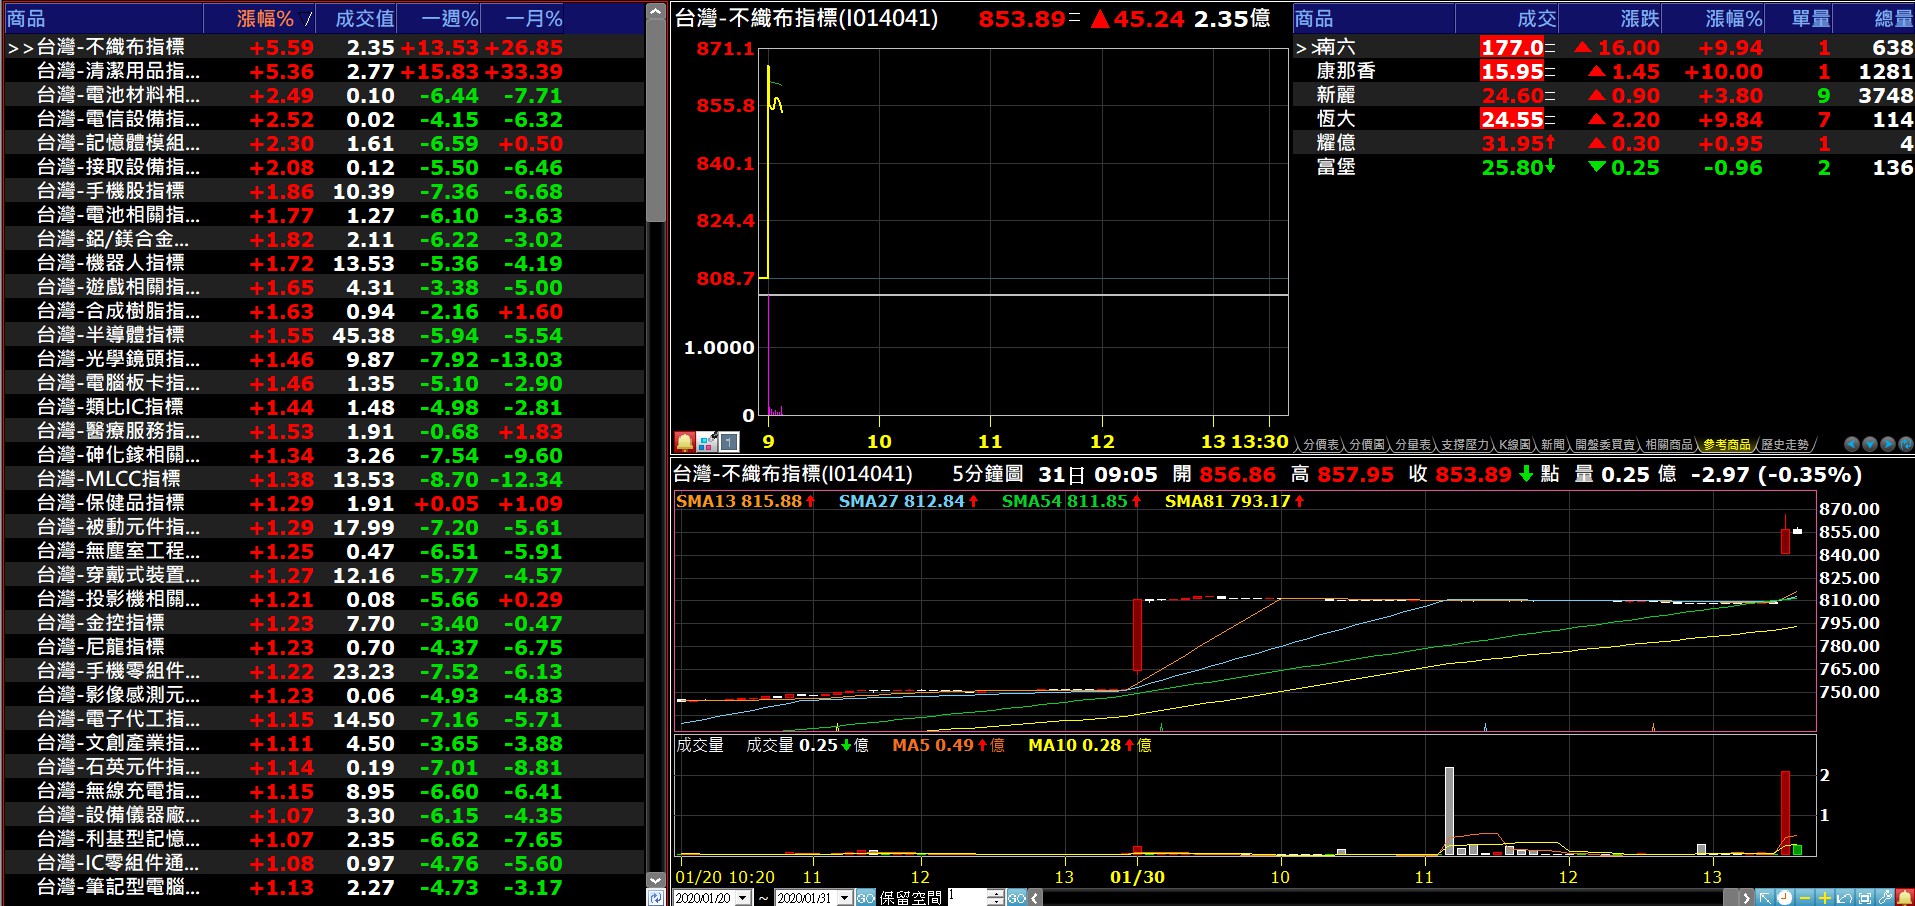Sort by 漲幅% column header arrow
Screen dimensions: 1915x906
(x=307, y=19)
